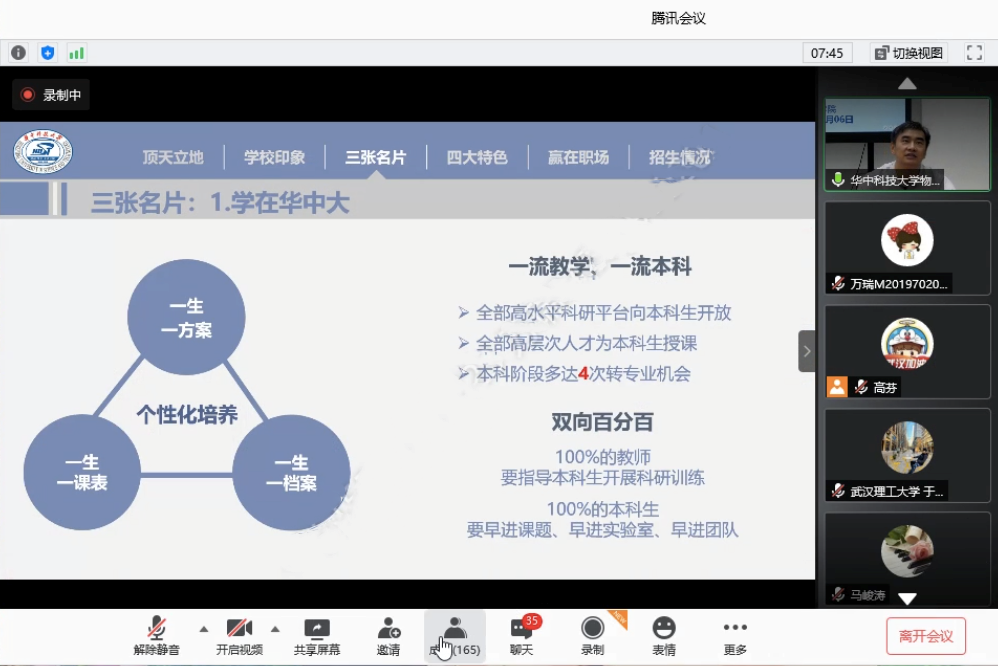Image resolution: width=998 pixels, height=666 pixels.
Task: Unmute the microphone (解除静音)
Action: click(157, 636)
